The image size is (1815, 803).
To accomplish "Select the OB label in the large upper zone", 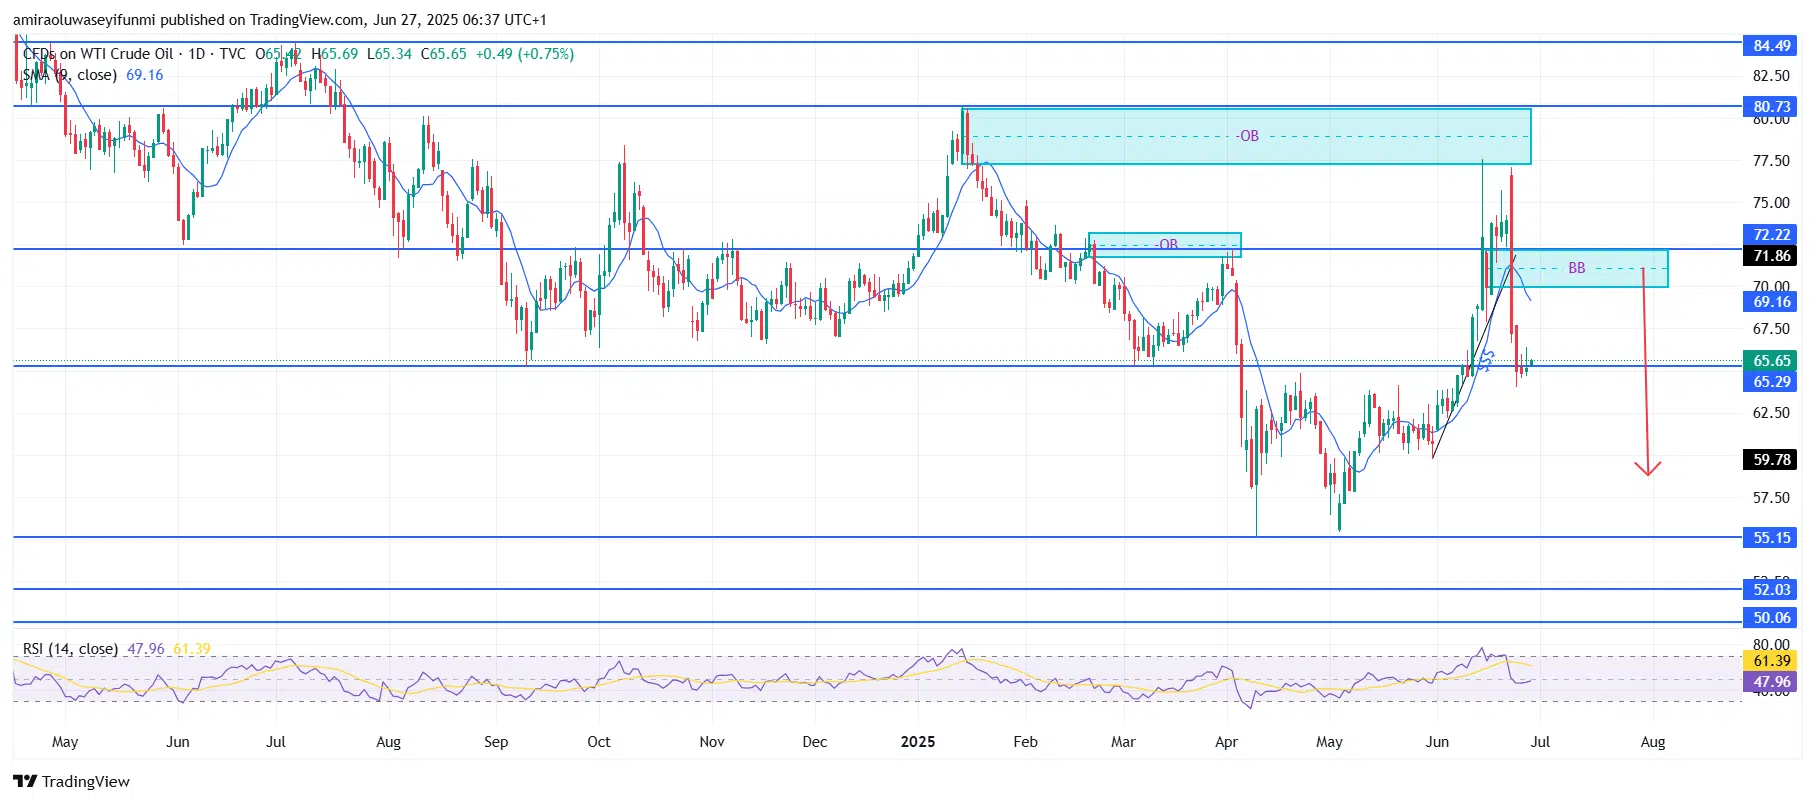I will [1248, 136].
